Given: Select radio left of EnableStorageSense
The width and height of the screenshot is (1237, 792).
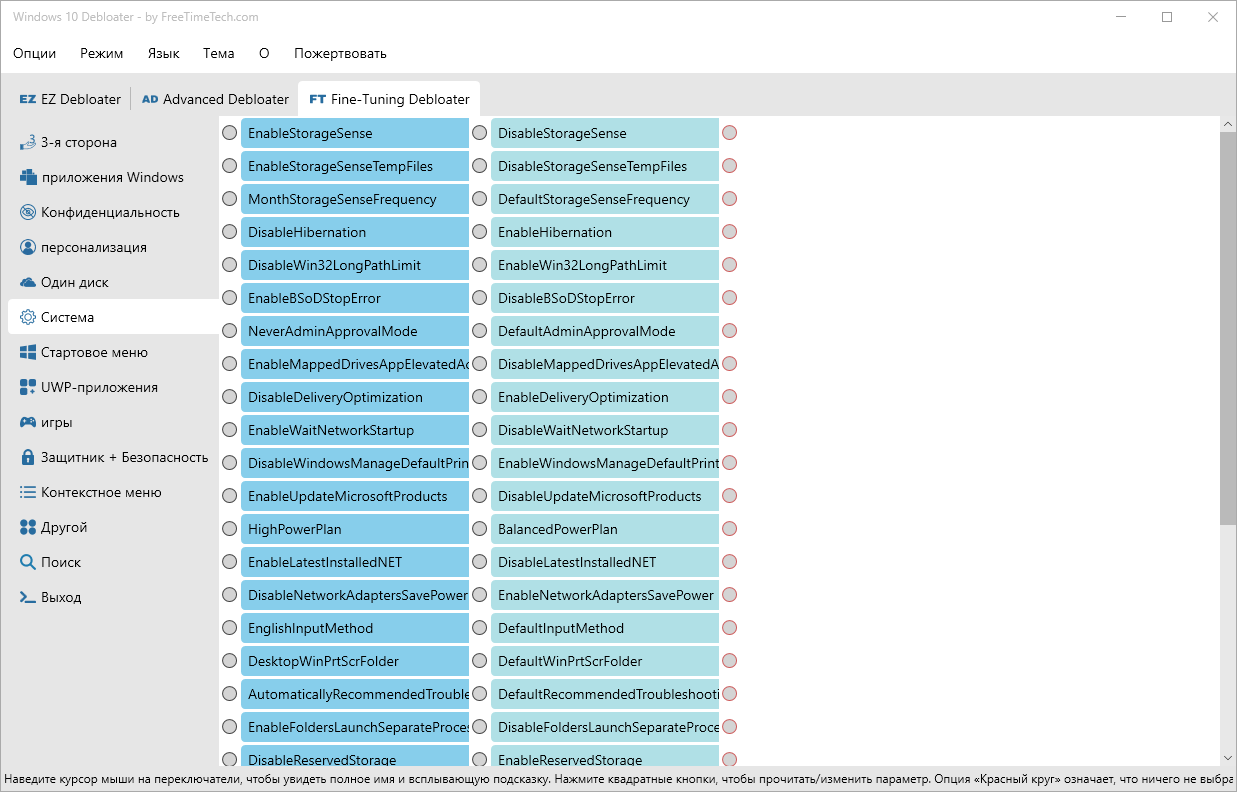Looking at the screenshot, I should click(230, 133).
